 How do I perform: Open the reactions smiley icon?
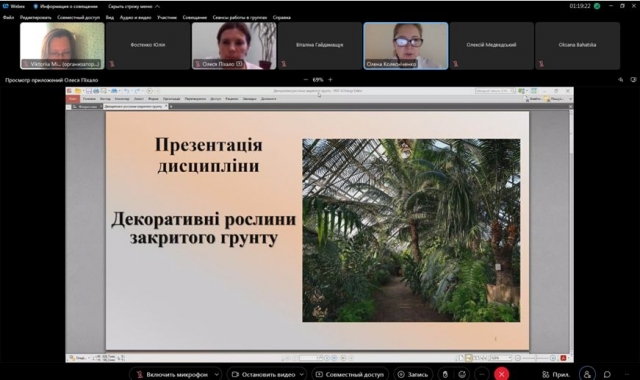point(462,374)
